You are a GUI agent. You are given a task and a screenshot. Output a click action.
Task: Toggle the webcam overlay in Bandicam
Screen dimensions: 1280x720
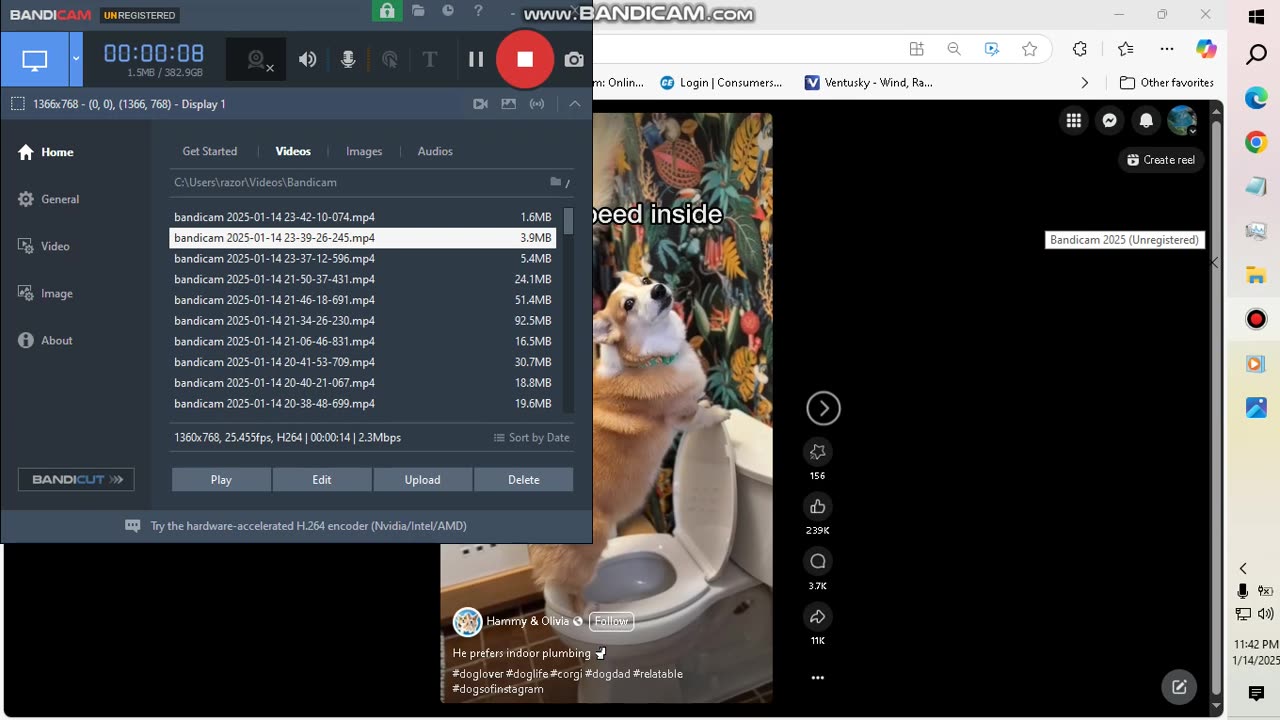257,60
